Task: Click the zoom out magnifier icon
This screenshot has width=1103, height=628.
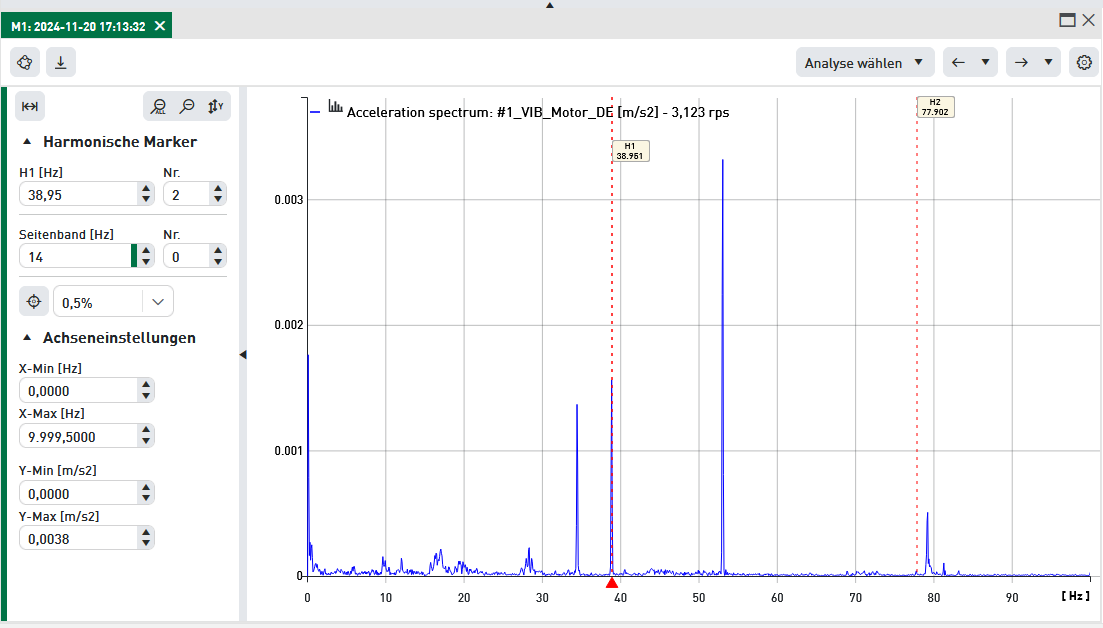Action: (187, 107)
